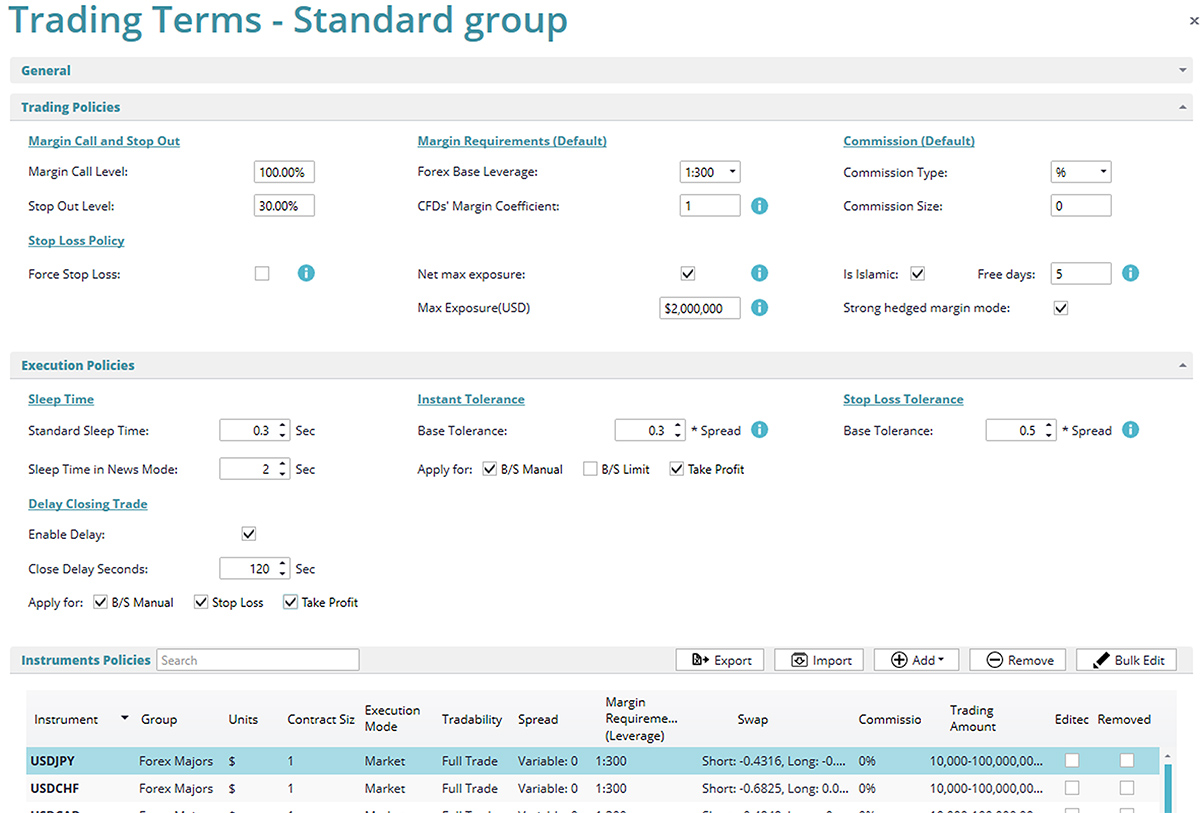
Task: Click info icon for Stop Loss Tolerance
Action: coord(1130,430)
